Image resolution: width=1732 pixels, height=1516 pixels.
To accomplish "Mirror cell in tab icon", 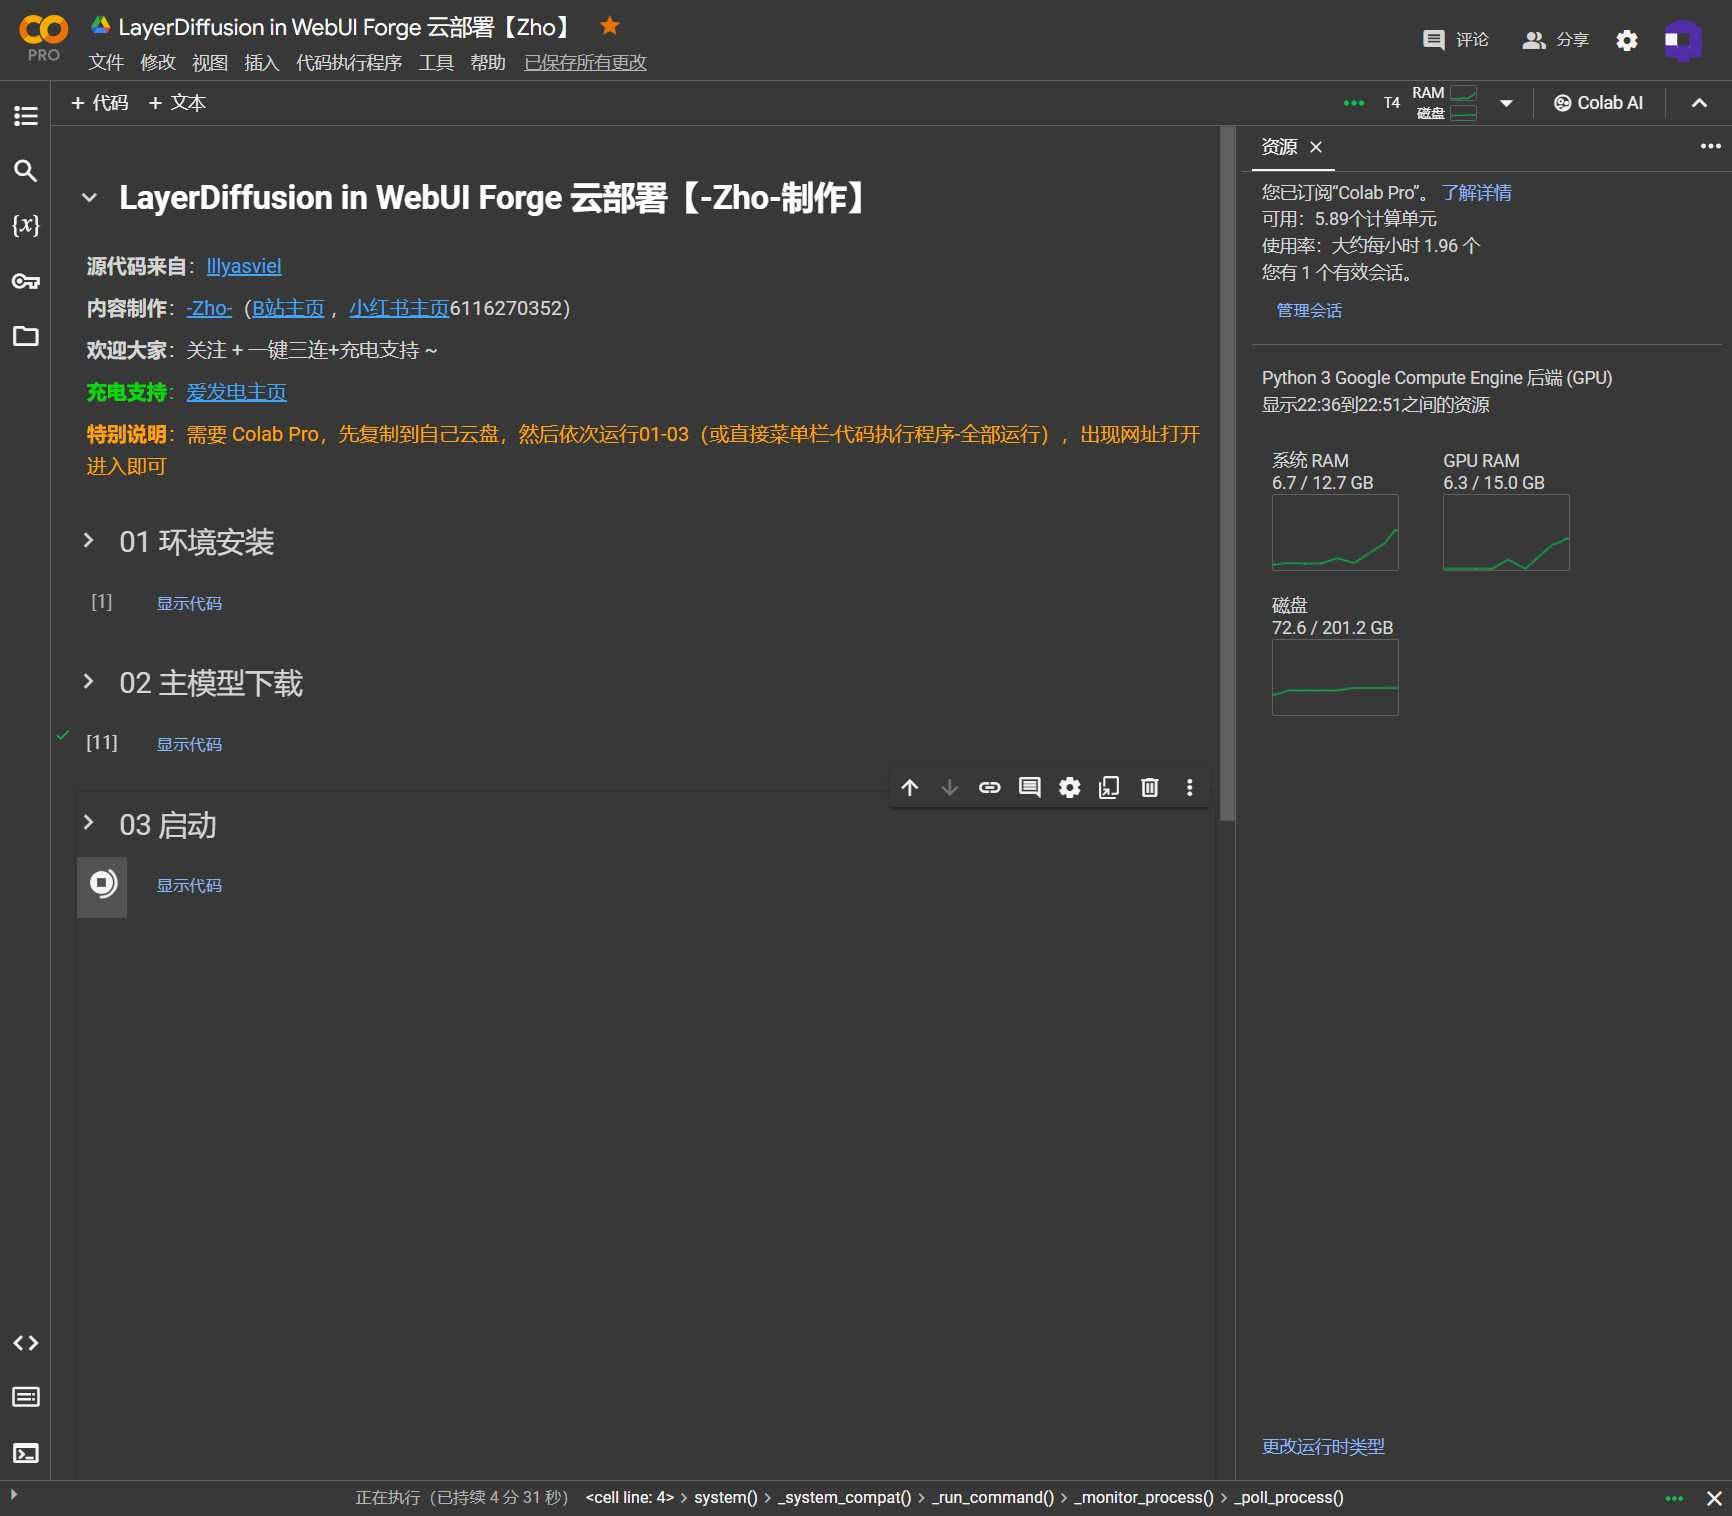I will (x=1110, y=788).
